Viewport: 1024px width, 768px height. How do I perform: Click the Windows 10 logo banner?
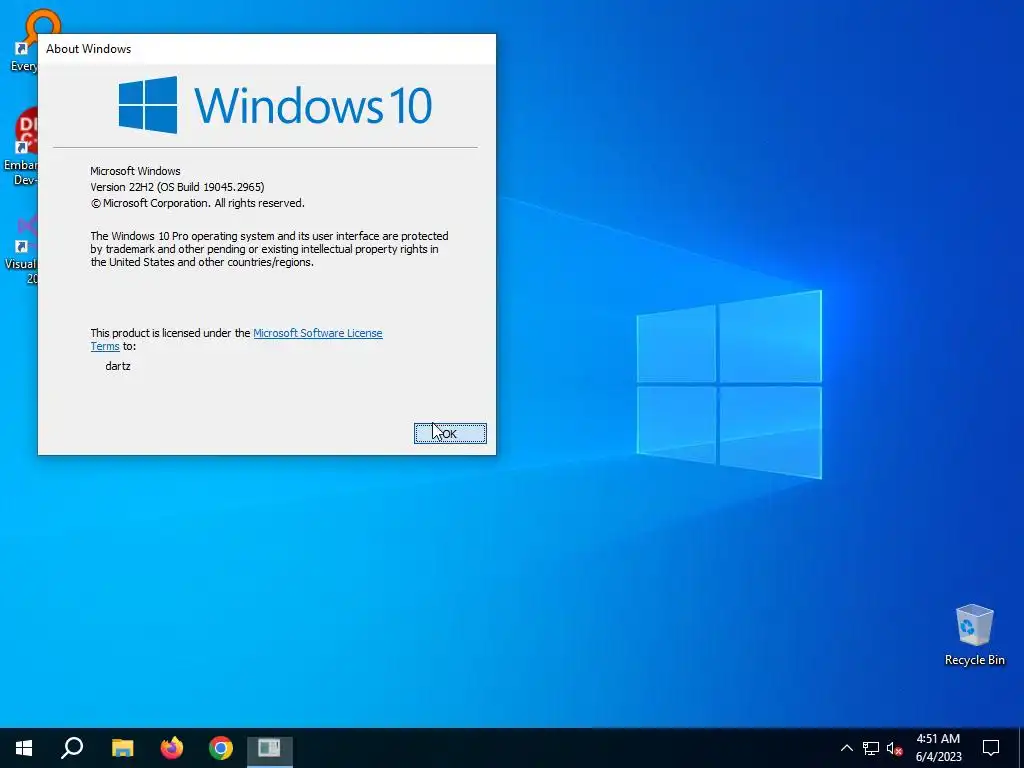coord(275,105)
